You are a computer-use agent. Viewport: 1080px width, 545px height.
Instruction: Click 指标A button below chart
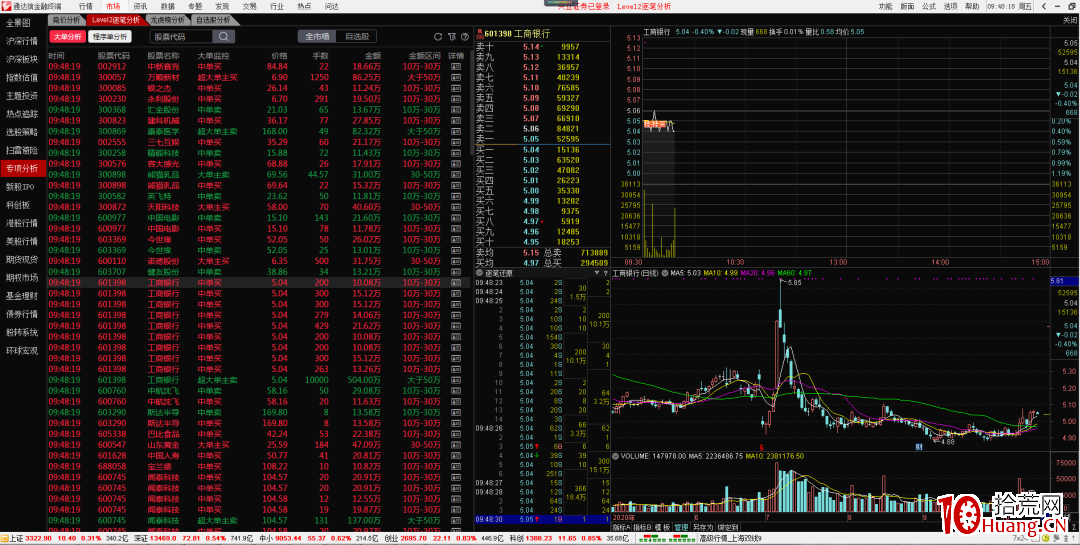(621, 527)
